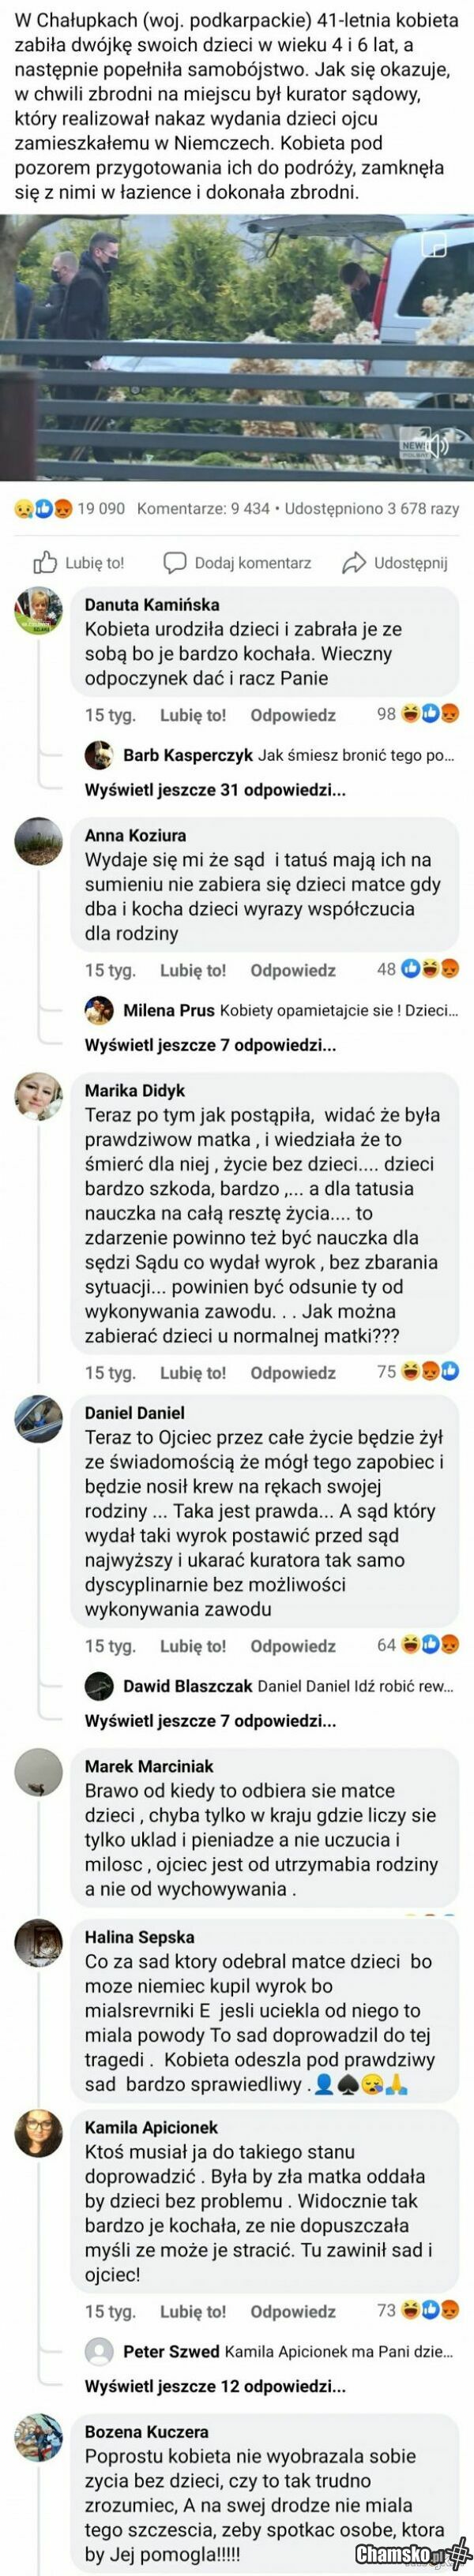Viewport: 474px width, 2576px height.
Task: Open the Komentarze: 9 434 comments count
Action: click(x=203, y=509)
